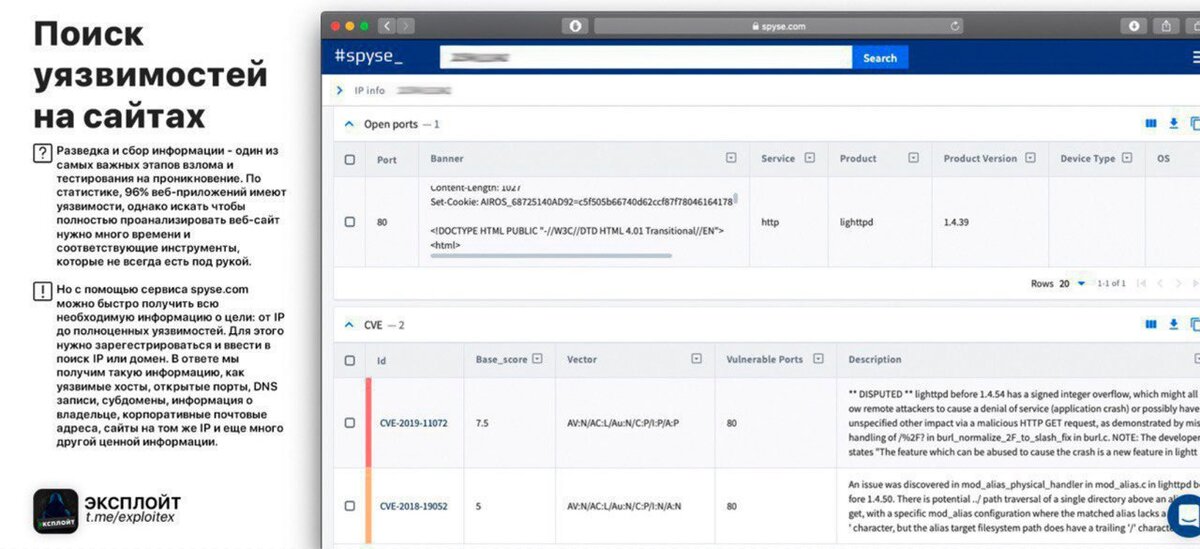Open columns settings for Open ports table
The image size is (1200, 549).
click(1151, 124)
